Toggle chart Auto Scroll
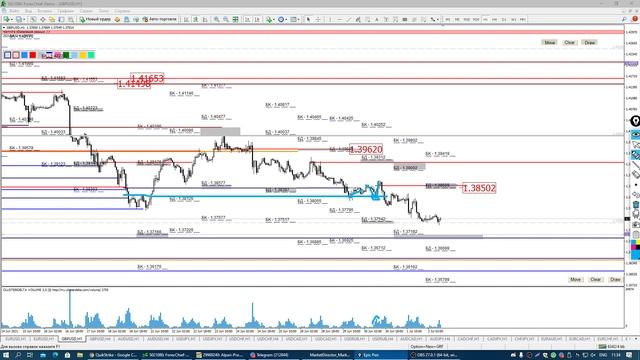Viewport: 640px width, 360px height. click(247, 19)
